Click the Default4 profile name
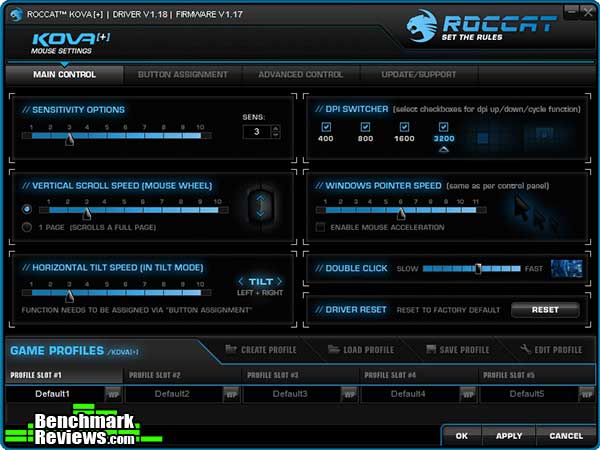600x450 pixels. click(408, 394)
